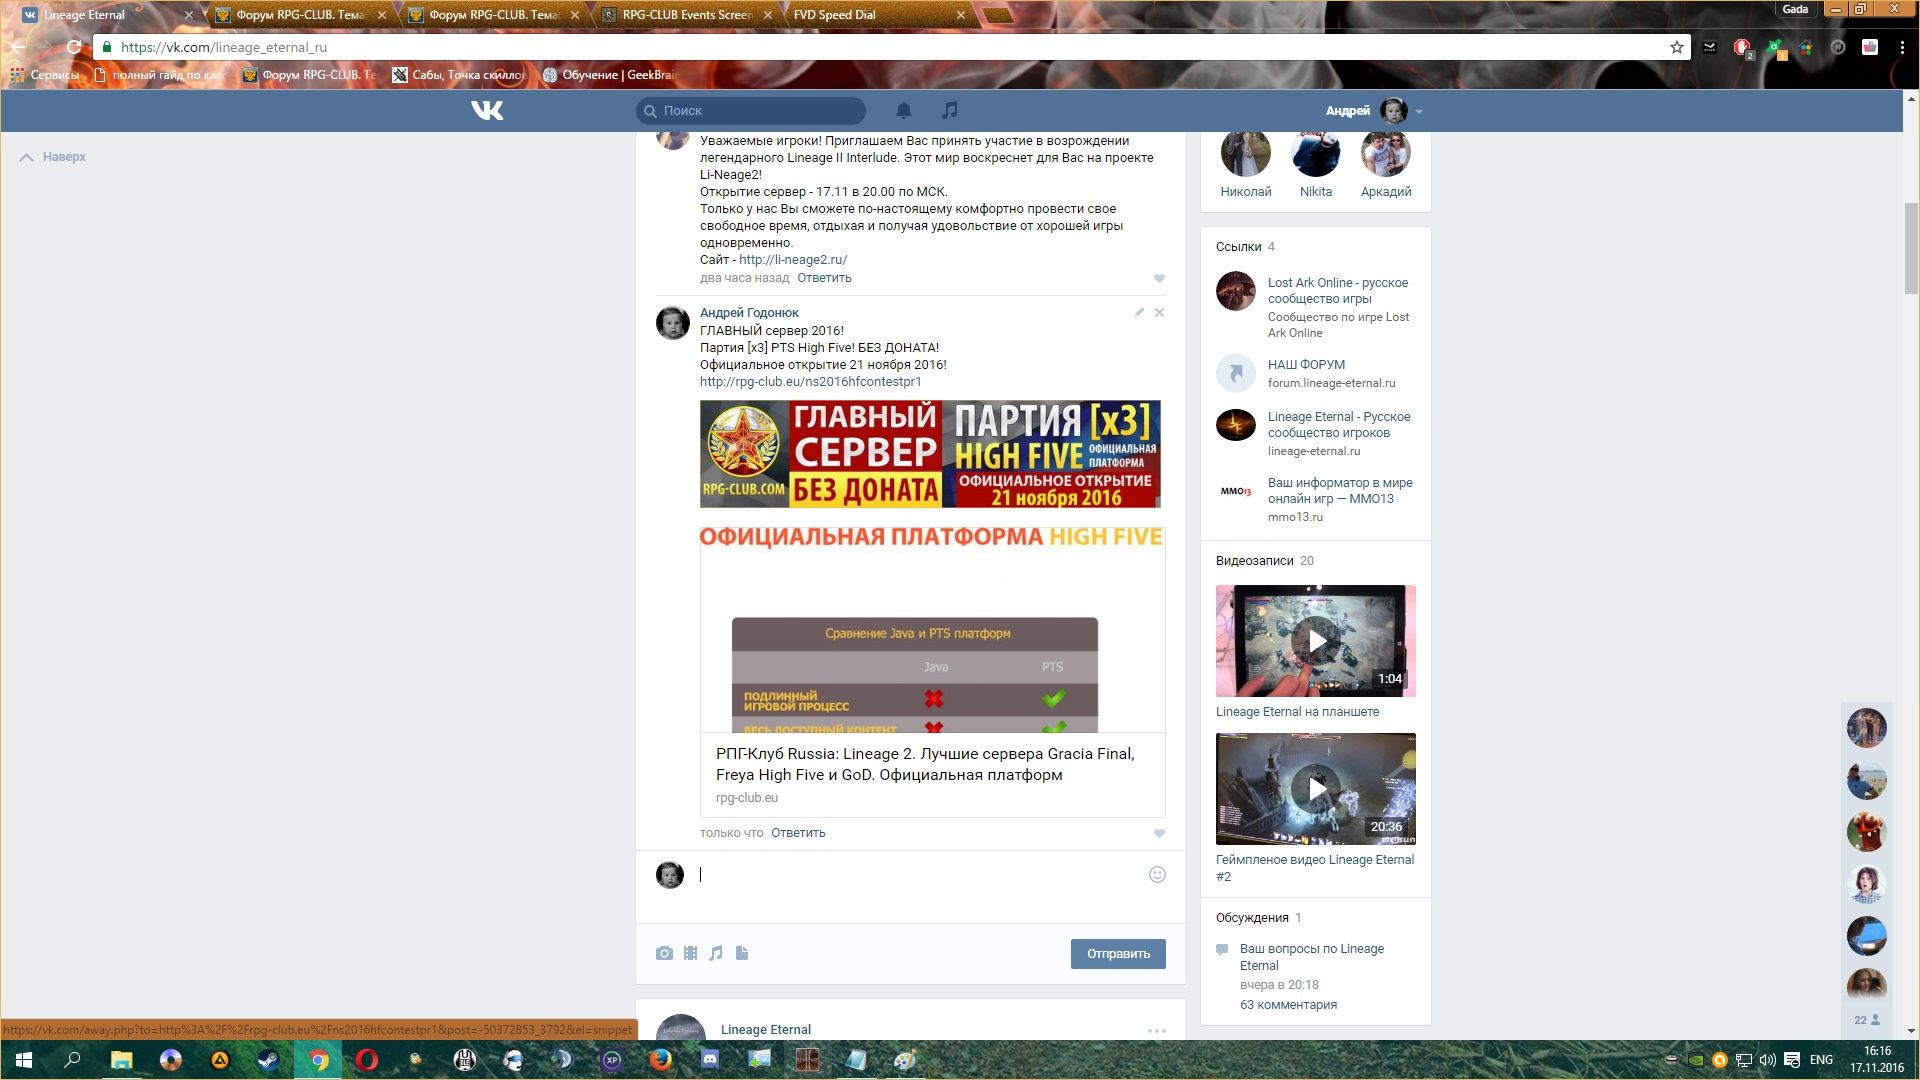The image size is (1920, 1080).
Task: Bookmark page with the star icon
Action: [1676, 47]
